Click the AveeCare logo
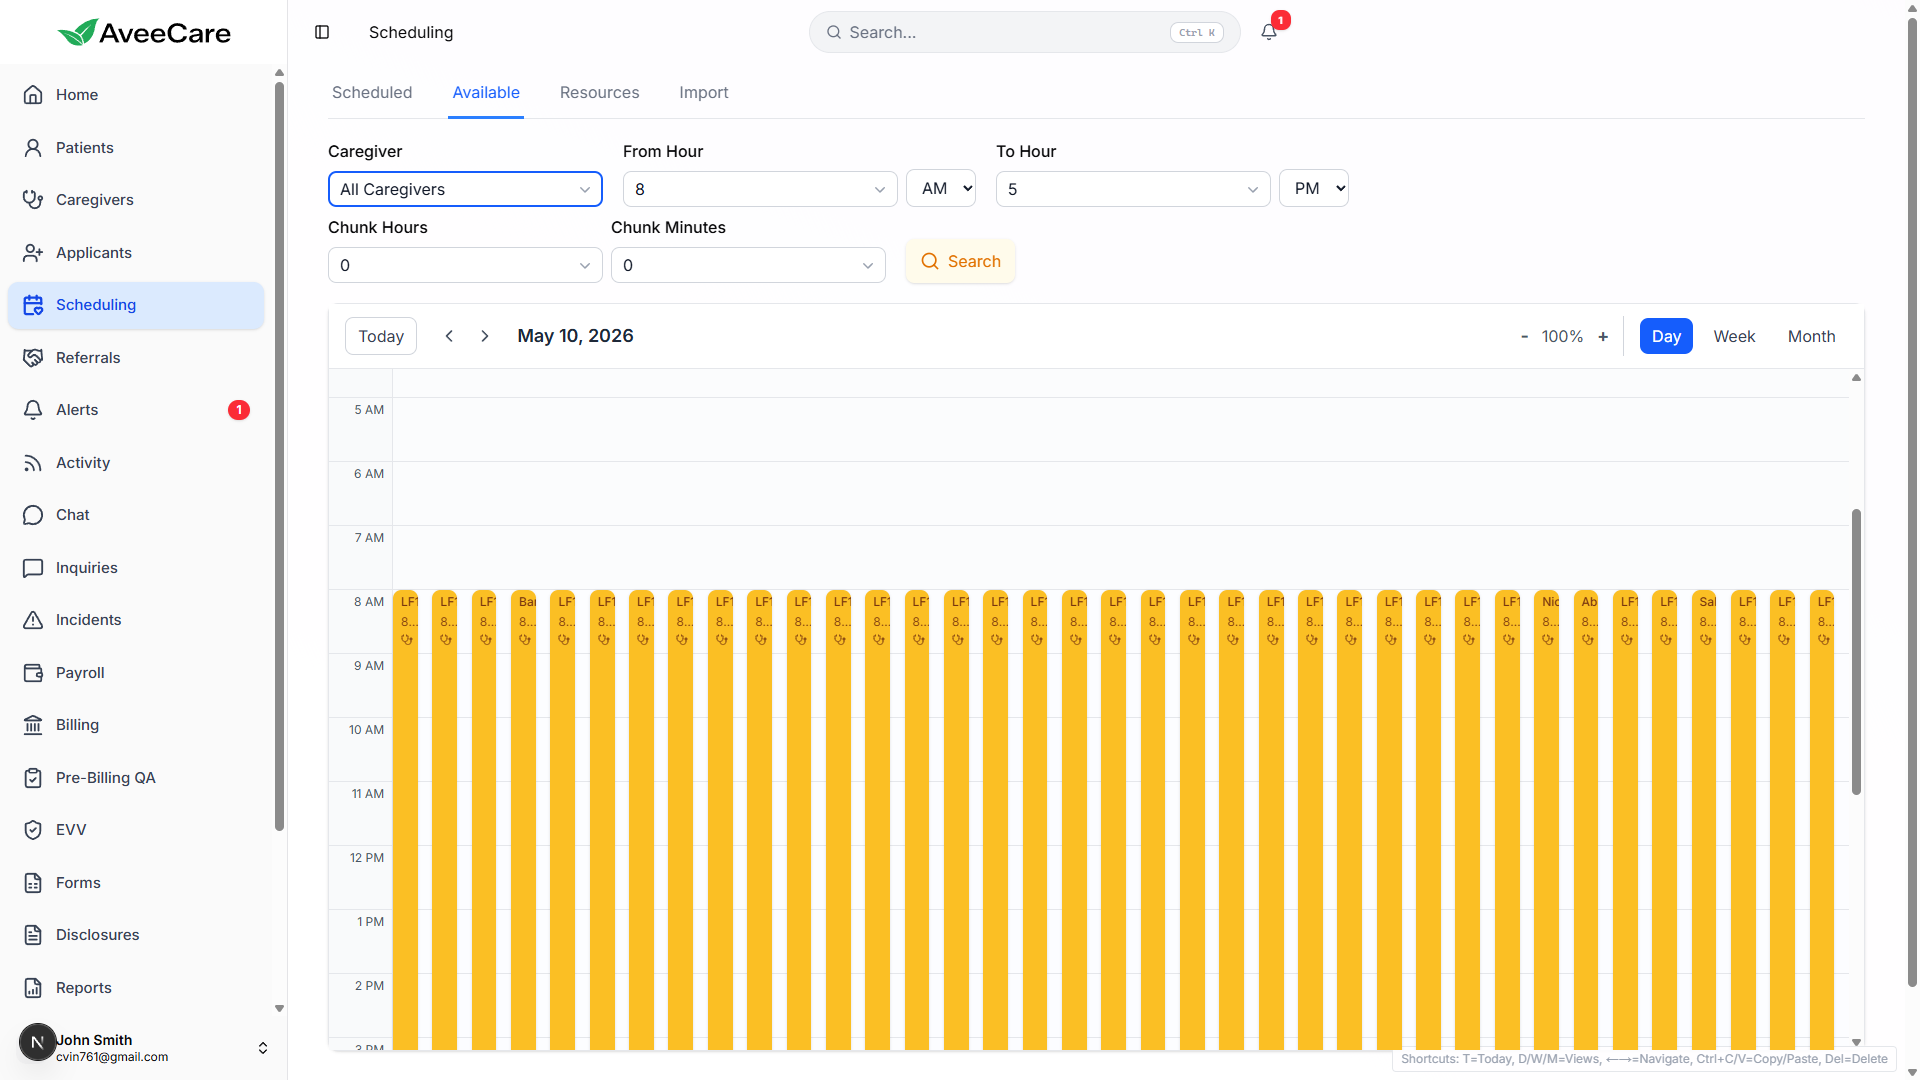This screenshot has height=1080, width=1920. [x=144, y=33]
